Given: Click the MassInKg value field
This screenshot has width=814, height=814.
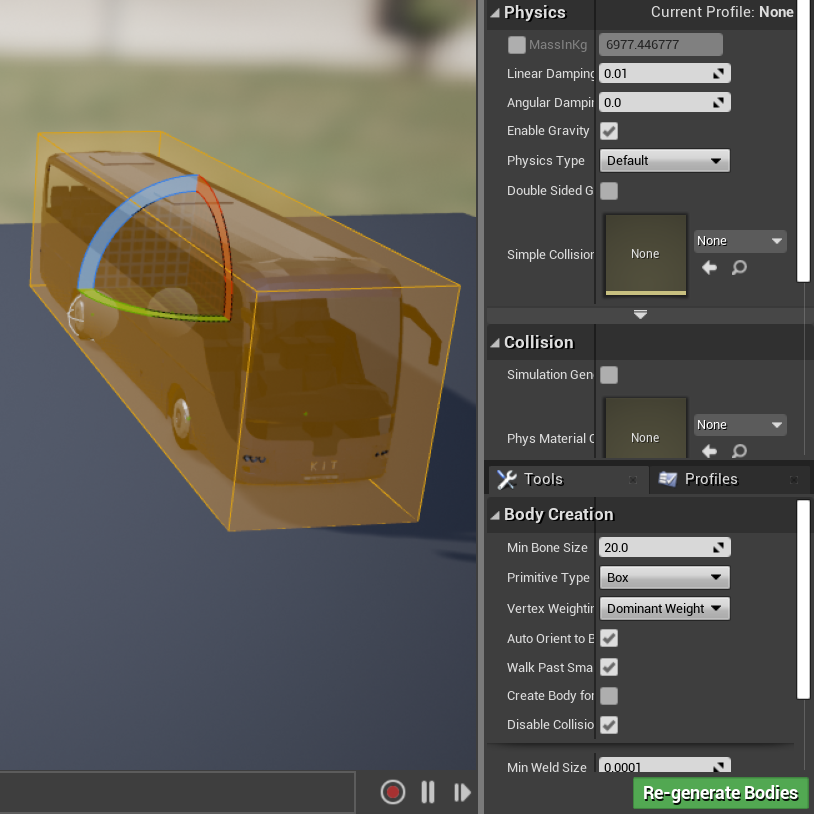Looking at the screenshot, I should [x=660, y=45].
